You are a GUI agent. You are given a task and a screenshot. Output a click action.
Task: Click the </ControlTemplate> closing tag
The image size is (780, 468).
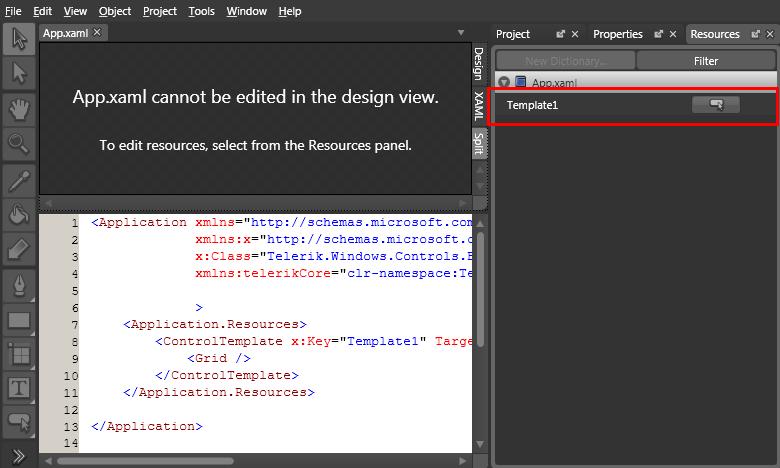[x=227, y=375]
